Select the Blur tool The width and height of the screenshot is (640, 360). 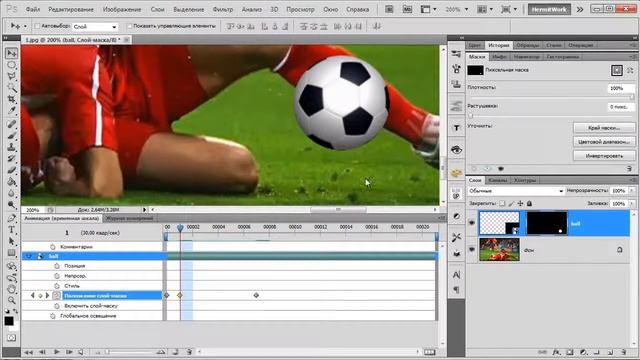pyautogui.click(x=11, y=193)
